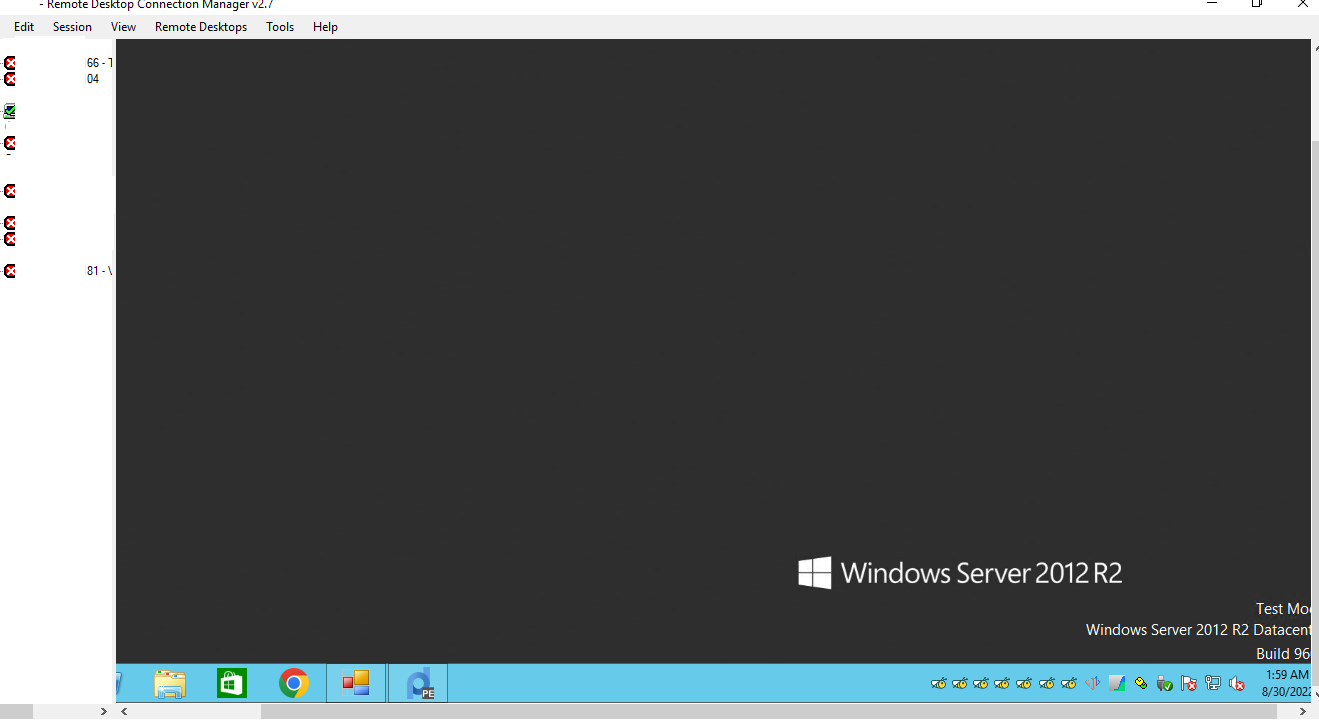Click the colorful arrows tray icon
Image resolution: width=1319 pixels, height=721 pixels.
click(x=1093, y=683)
